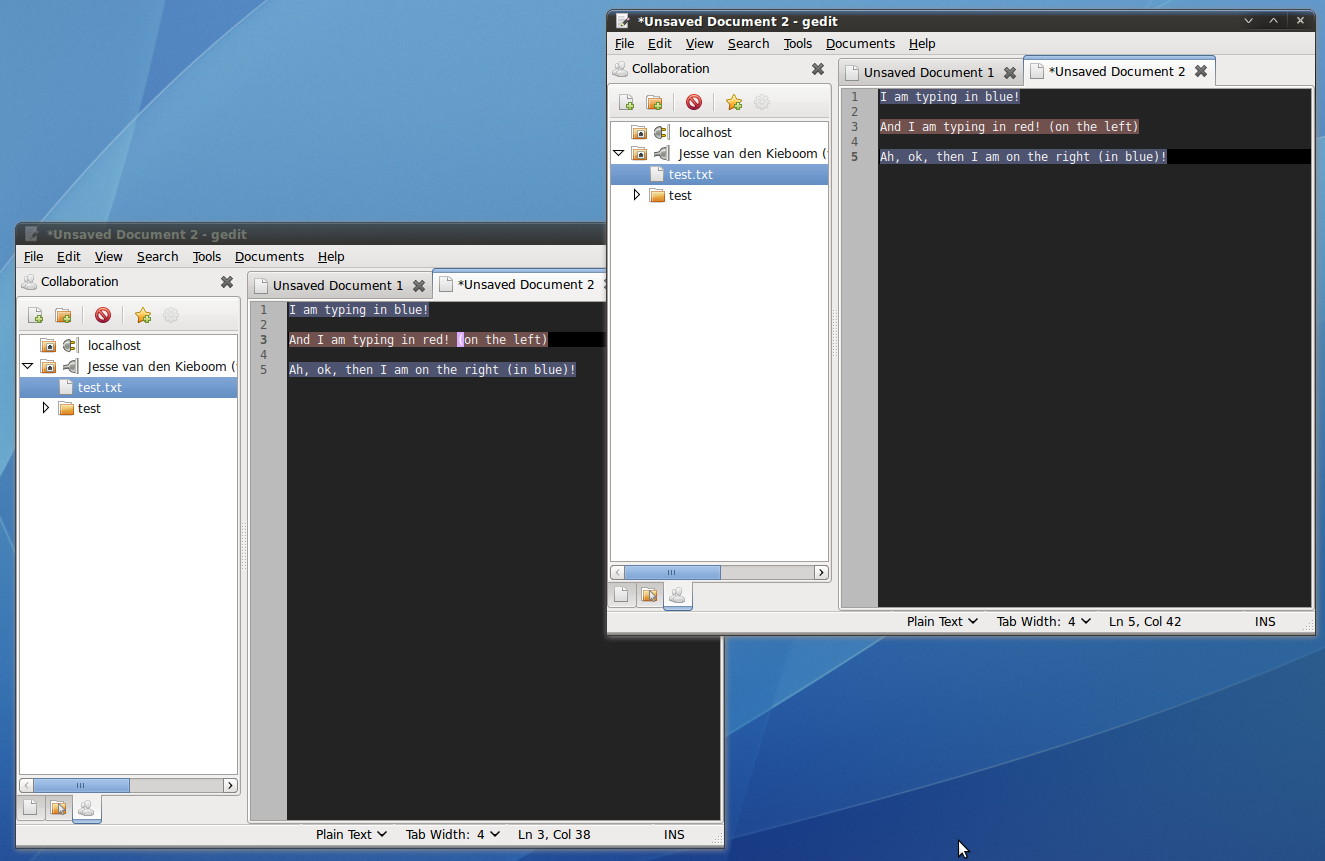Close the Collaboration side panel in back window
This screenshot has width=1325, height=861.
(227, 282)
